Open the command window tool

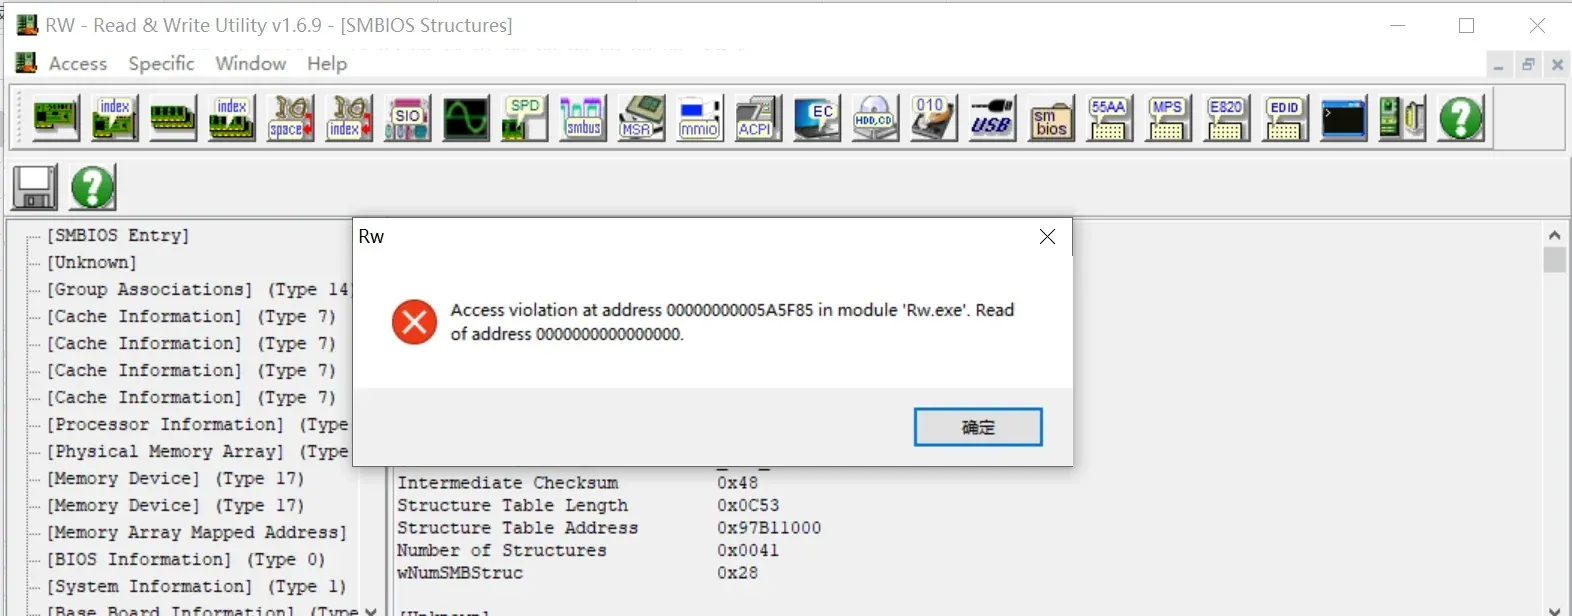[x=1343, y=118]
